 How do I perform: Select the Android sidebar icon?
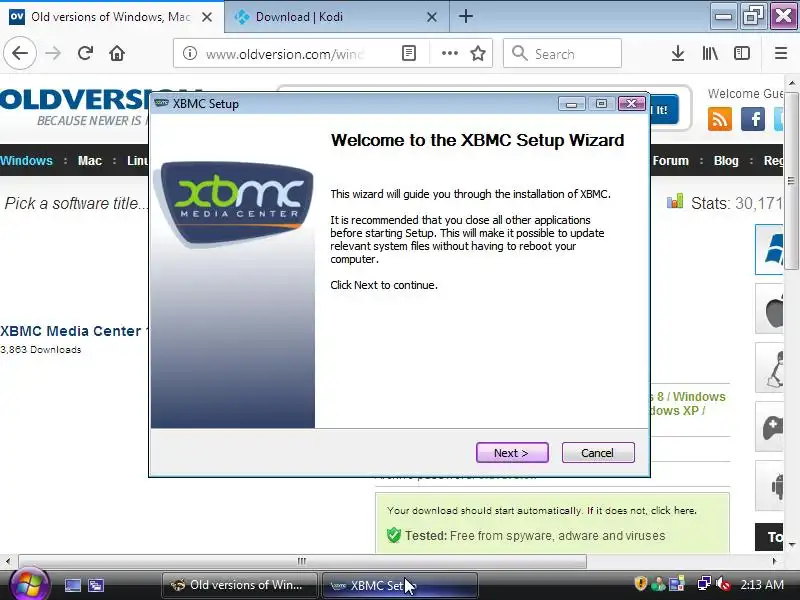point(770,485)
